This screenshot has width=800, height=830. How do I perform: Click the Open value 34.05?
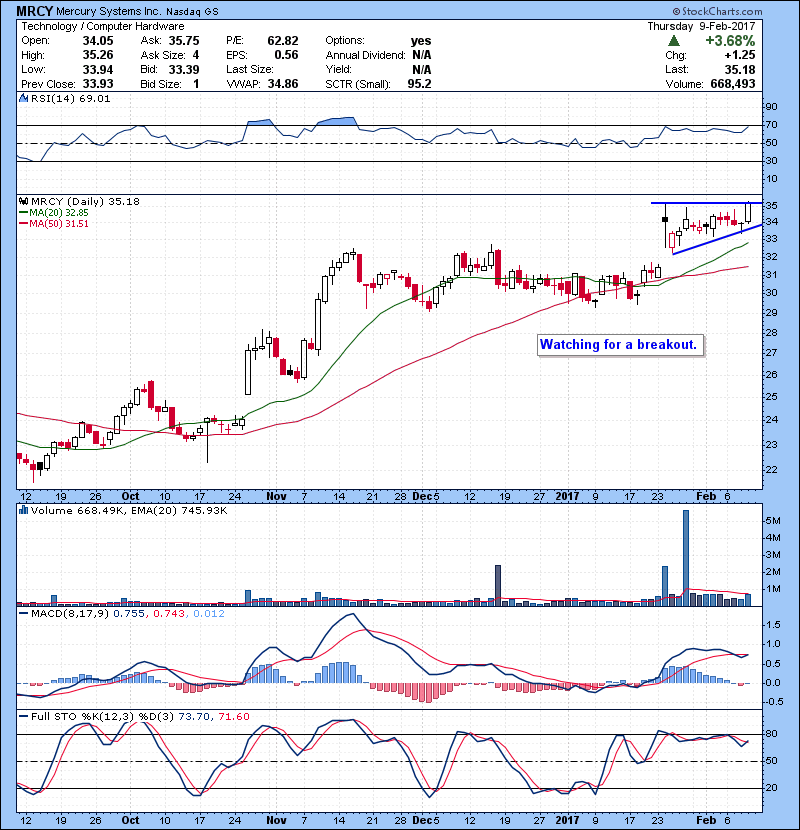(98, 41)
